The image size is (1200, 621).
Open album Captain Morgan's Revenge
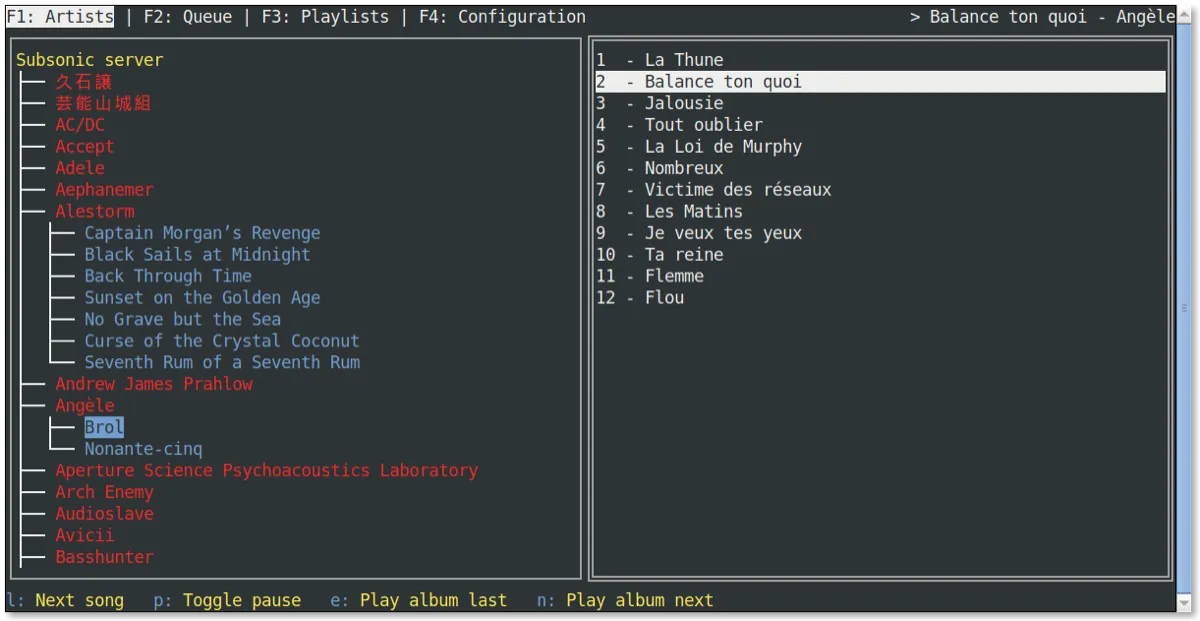(202, 233)
